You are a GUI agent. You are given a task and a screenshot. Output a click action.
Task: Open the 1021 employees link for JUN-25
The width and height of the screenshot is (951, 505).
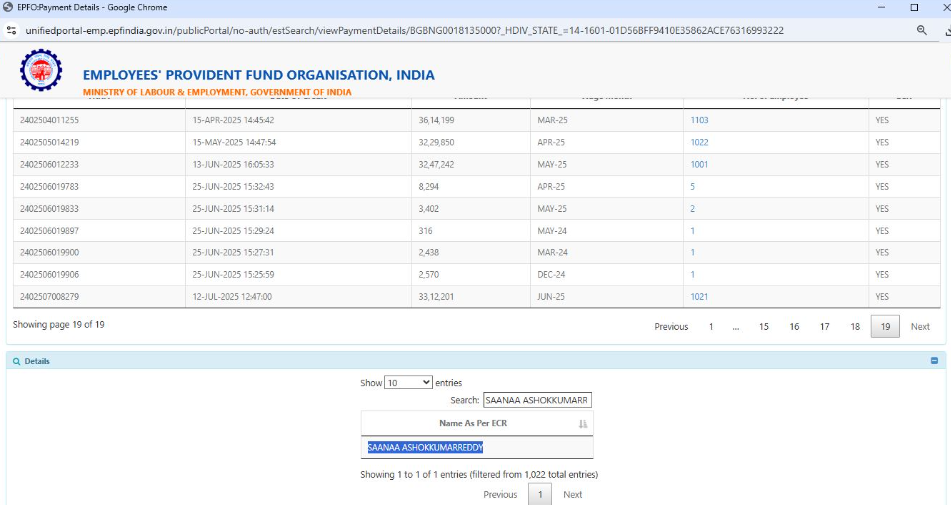699,297
